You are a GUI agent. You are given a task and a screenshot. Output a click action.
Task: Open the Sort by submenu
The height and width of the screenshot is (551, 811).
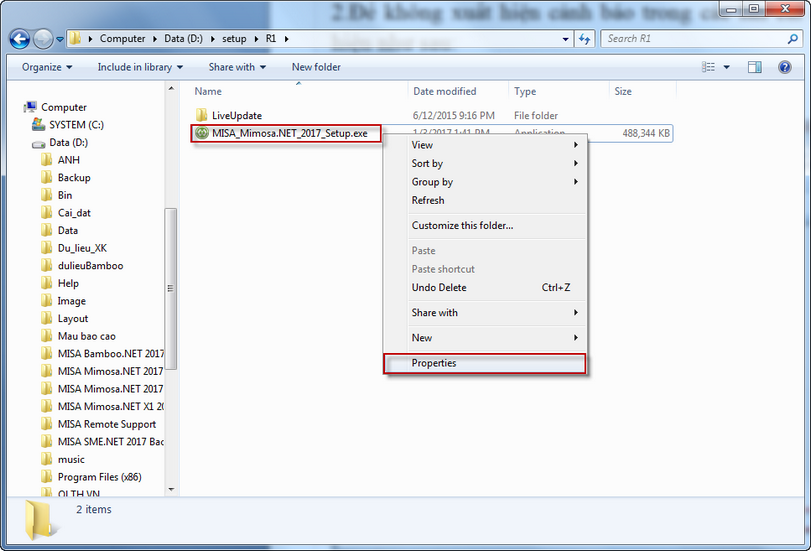click(495, 163)
